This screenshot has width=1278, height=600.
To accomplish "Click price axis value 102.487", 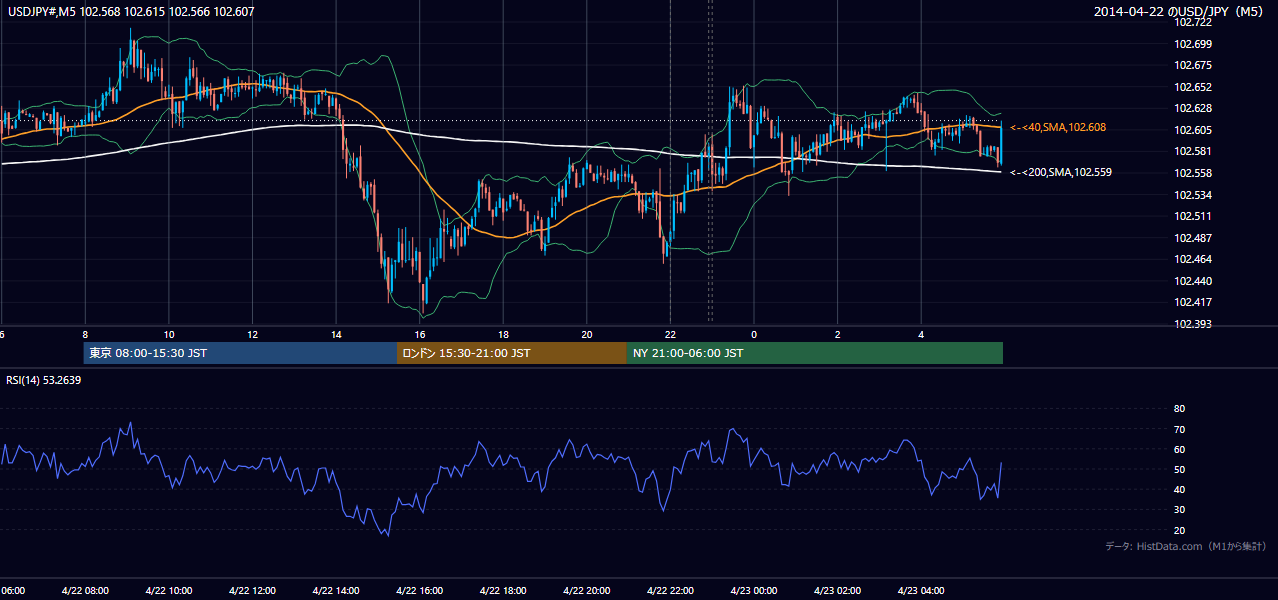I will point(1192,238).
